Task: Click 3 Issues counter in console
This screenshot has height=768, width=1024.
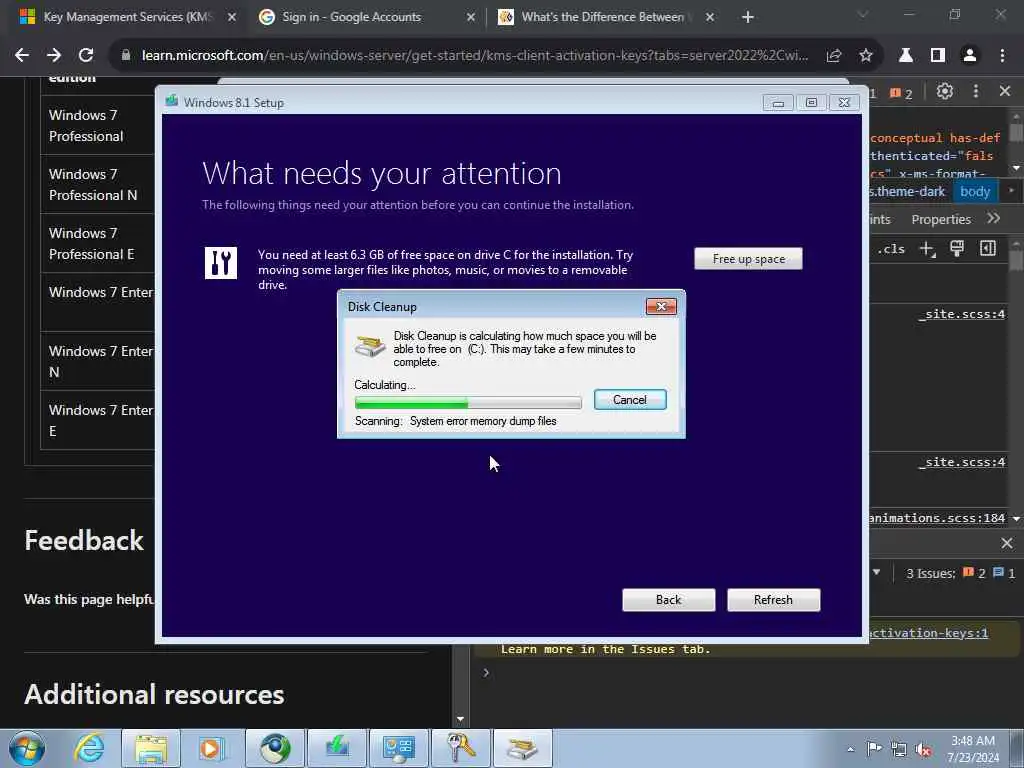Action: click(x=960, y=573)
